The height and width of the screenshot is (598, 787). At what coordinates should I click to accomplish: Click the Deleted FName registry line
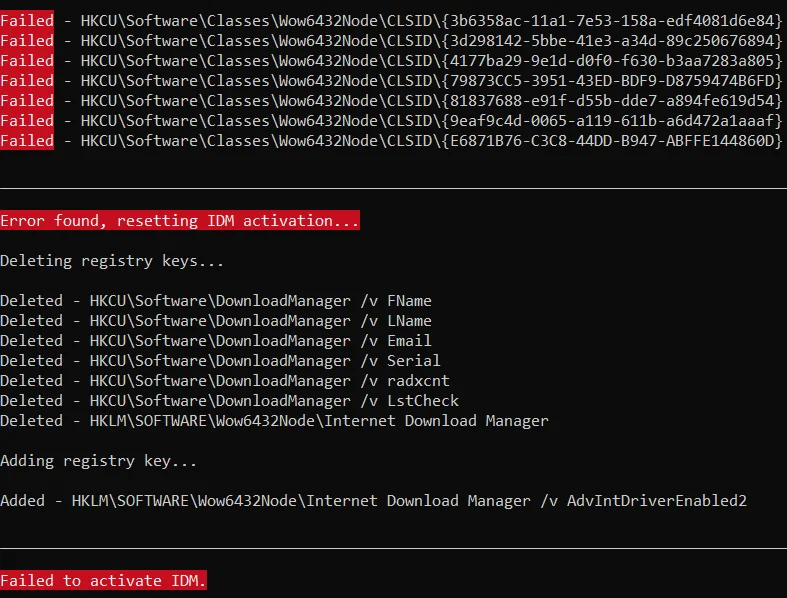point(216,301)
